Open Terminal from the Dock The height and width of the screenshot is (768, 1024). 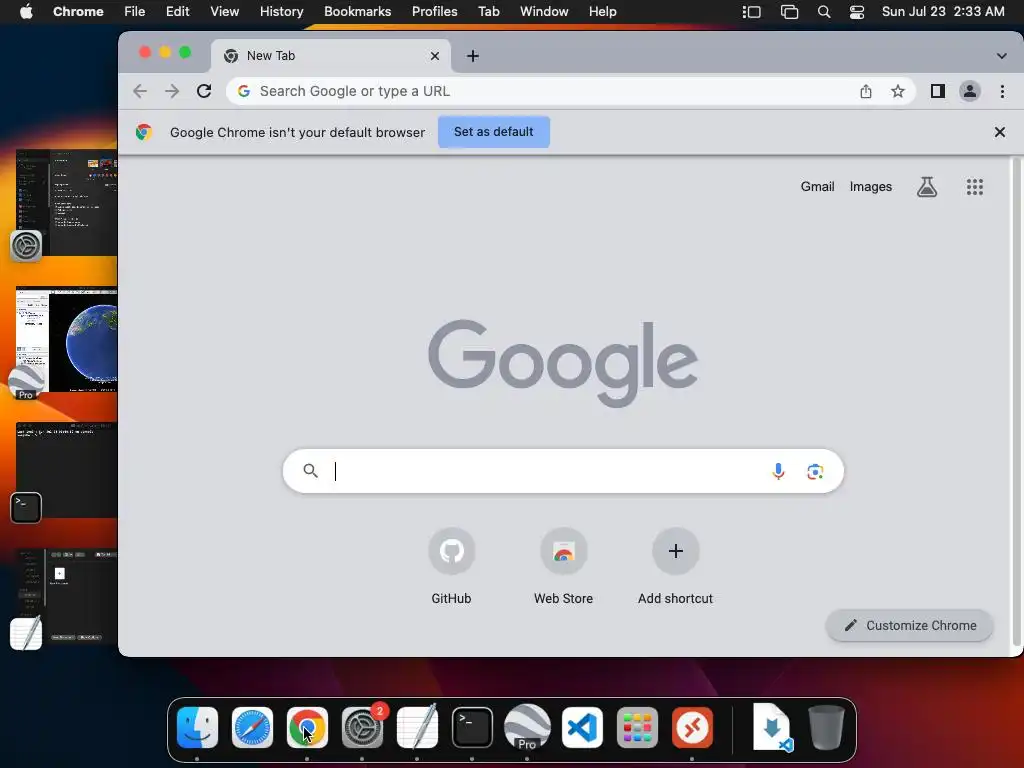[472, 727]
